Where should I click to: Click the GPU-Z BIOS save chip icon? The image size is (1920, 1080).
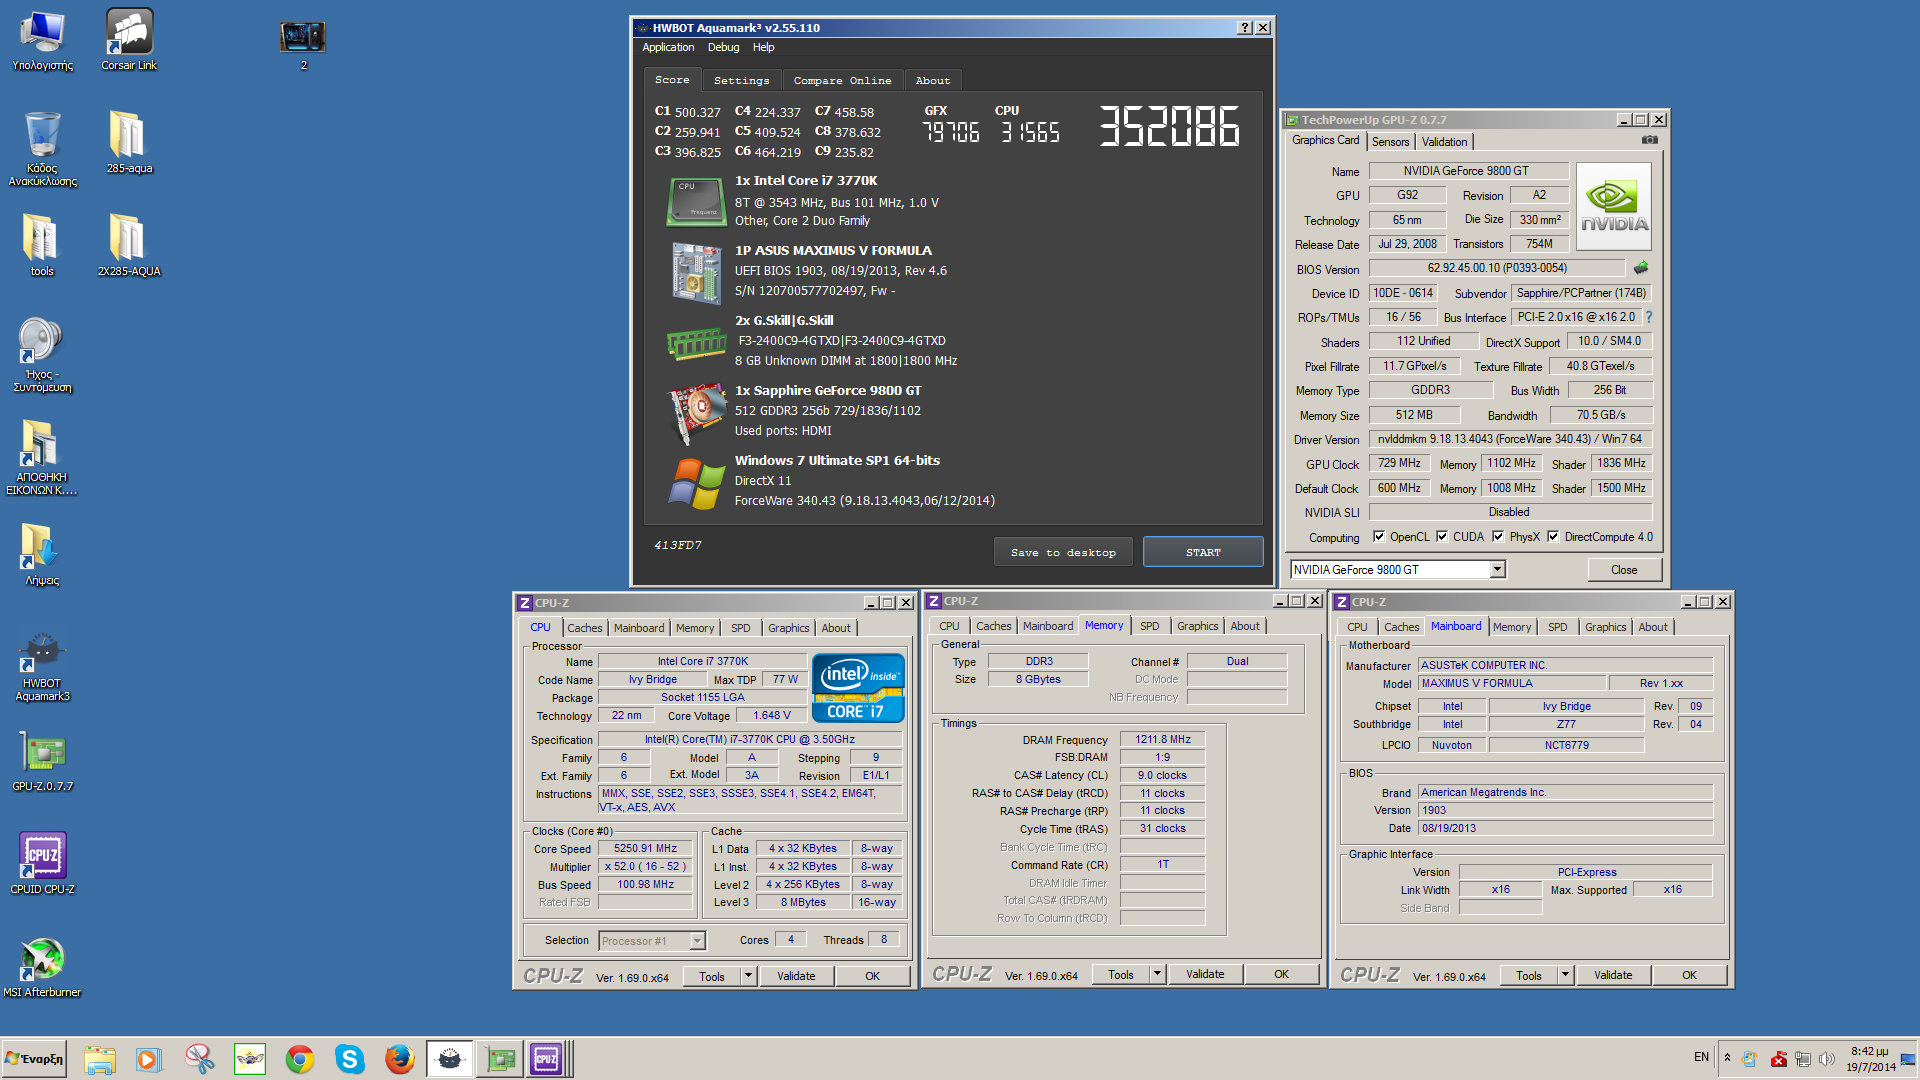point(1641,268)
